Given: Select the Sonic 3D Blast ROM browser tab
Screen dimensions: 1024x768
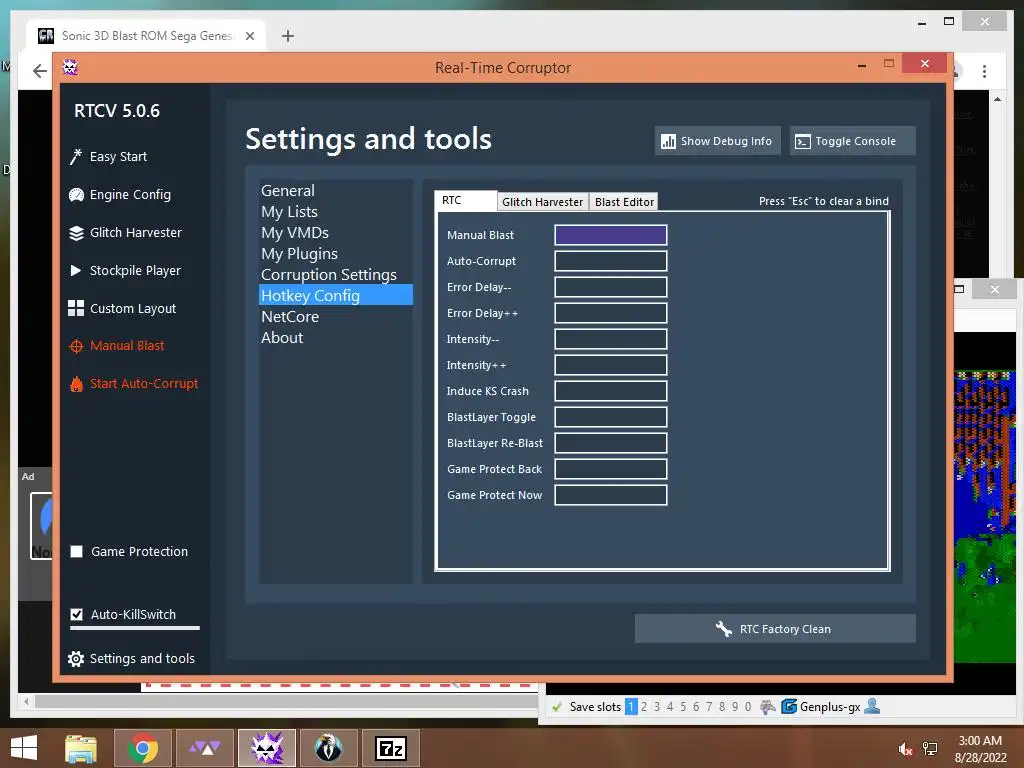Looking at the screenshot, I should click(146, 36).
